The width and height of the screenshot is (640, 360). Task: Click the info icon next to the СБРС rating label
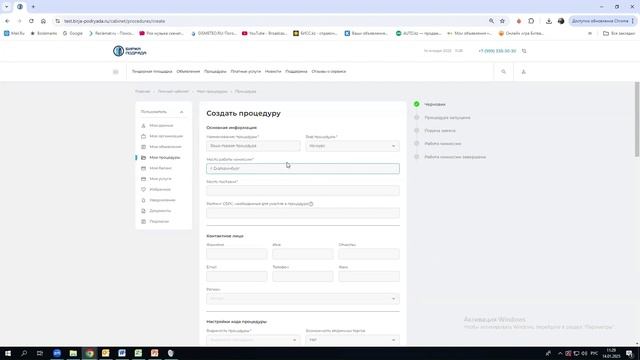click(x=311, y=204)
